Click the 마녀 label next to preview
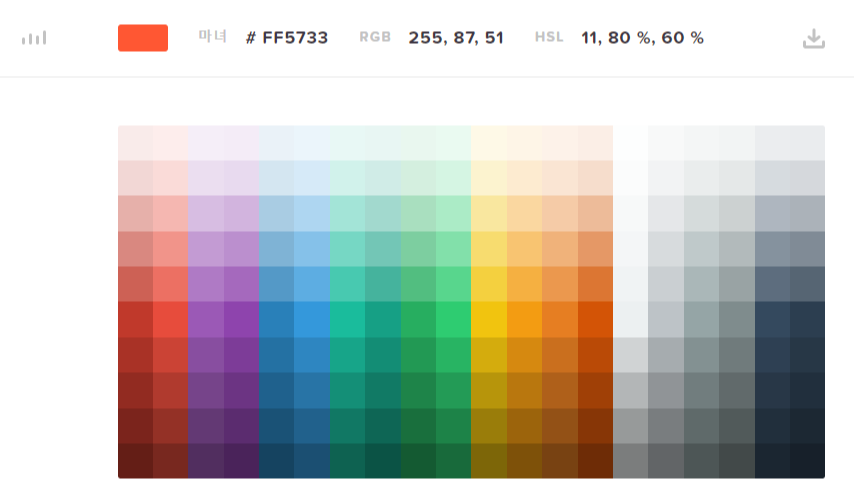The image size is (854, 488). pyautogui.click(x=212, y=36)
